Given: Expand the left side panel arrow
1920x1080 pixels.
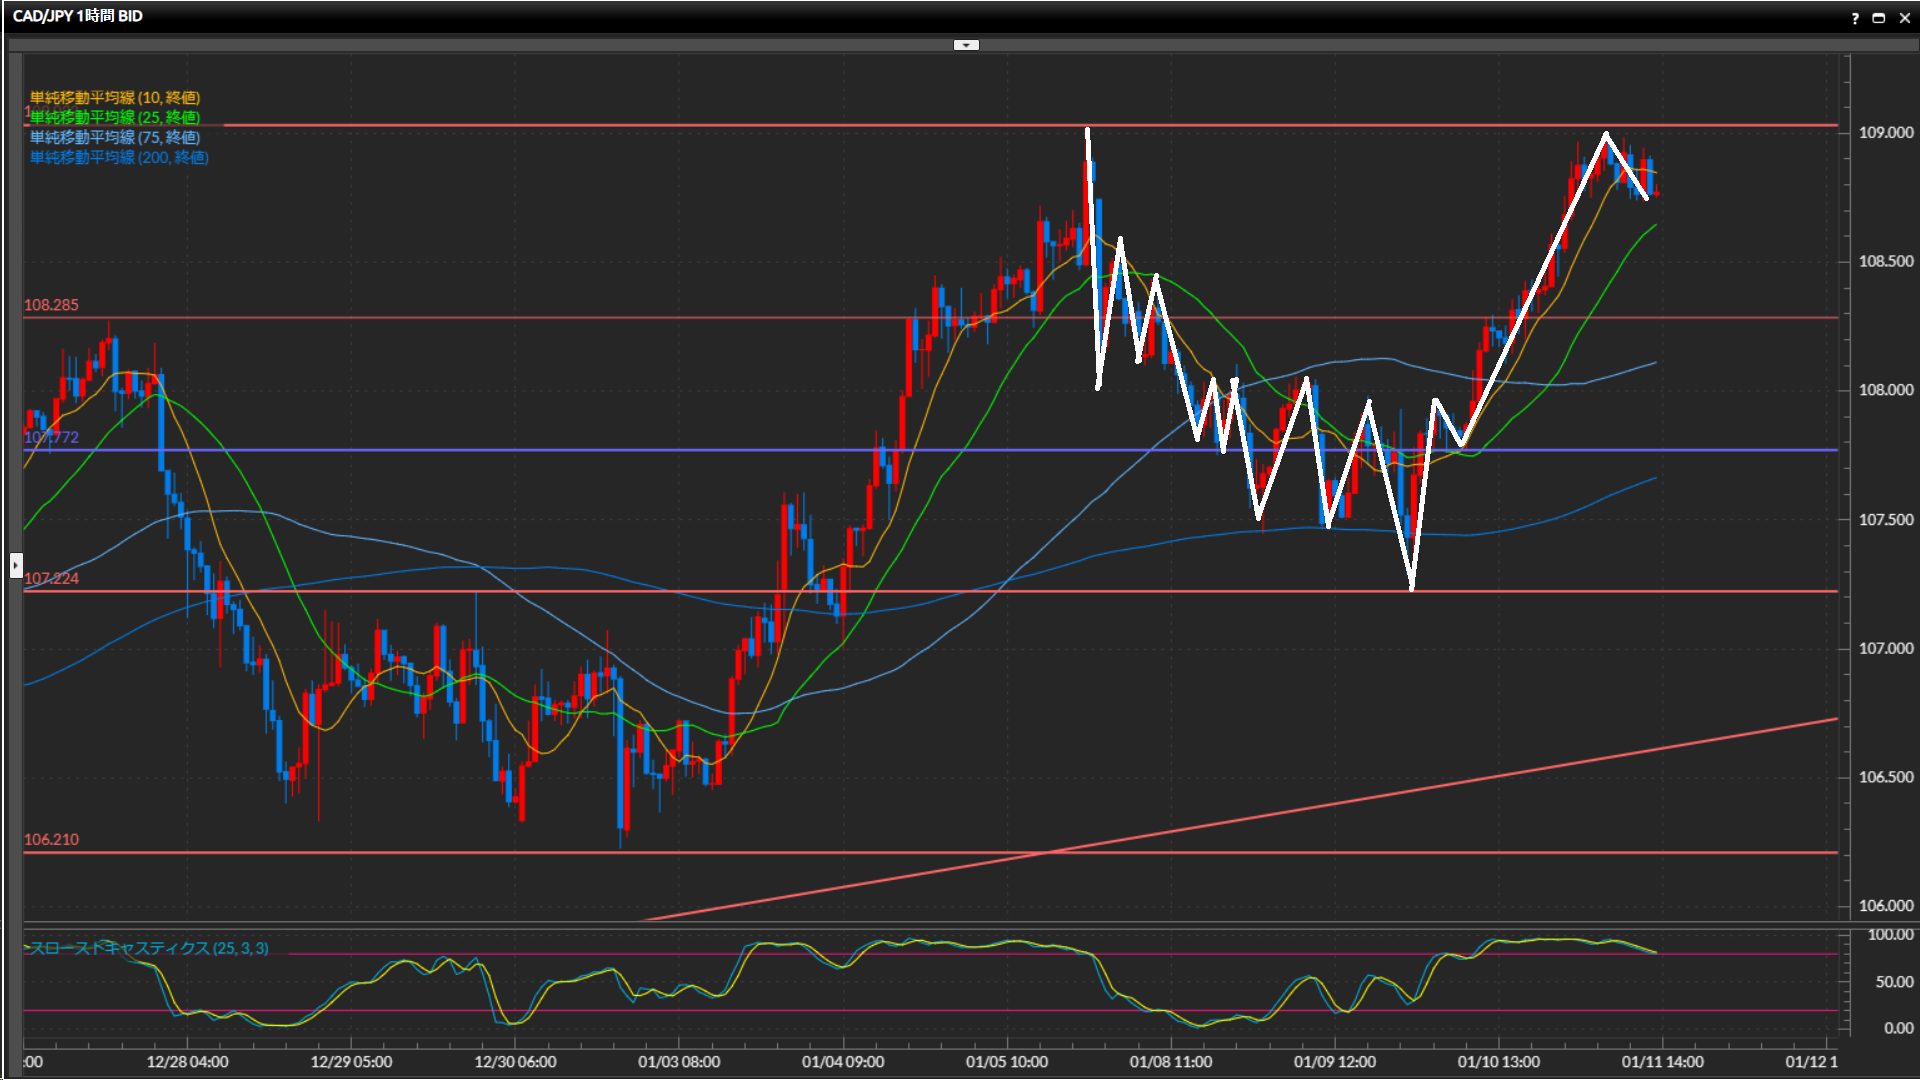Looking at the screenshot, I should [16, 566].
